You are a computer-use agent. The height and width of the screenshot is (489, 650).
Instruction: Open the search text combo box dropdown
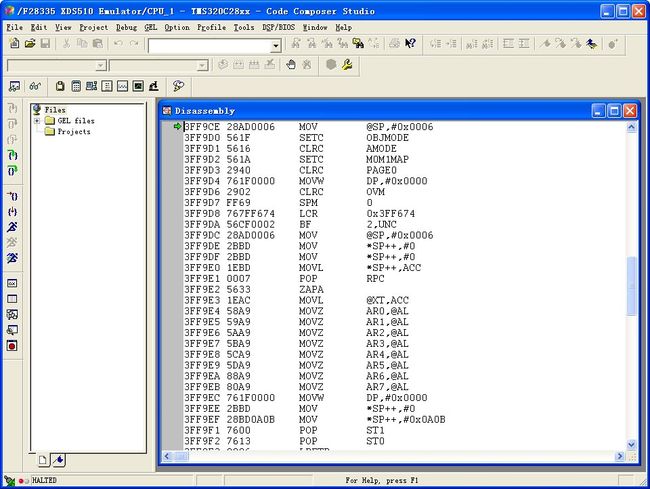point(276,46)
